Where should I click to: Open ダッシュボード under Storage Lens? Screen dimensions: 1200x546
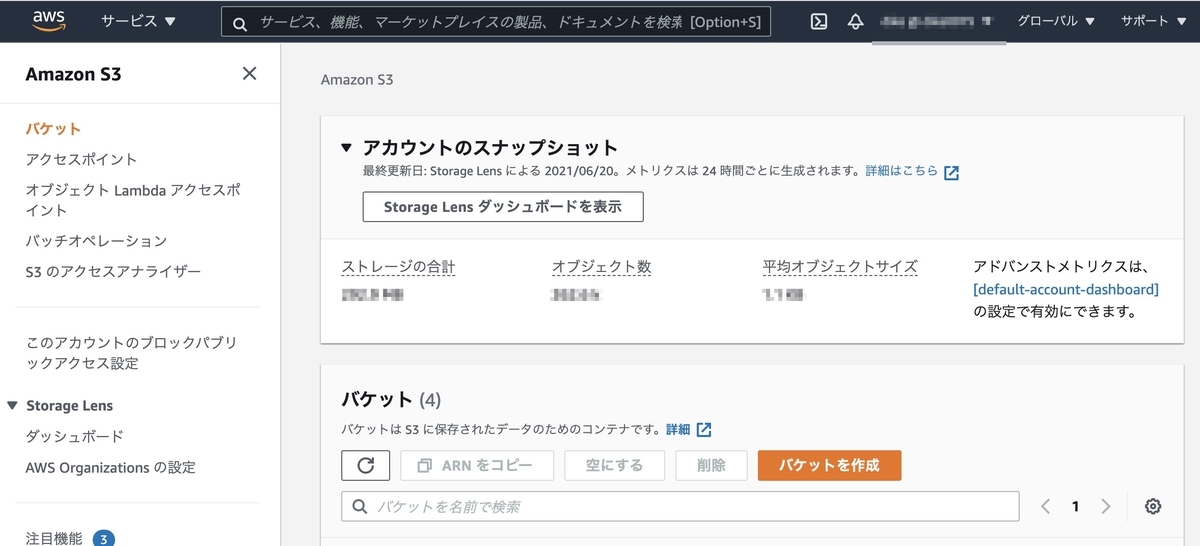click(x=75, y=437)
